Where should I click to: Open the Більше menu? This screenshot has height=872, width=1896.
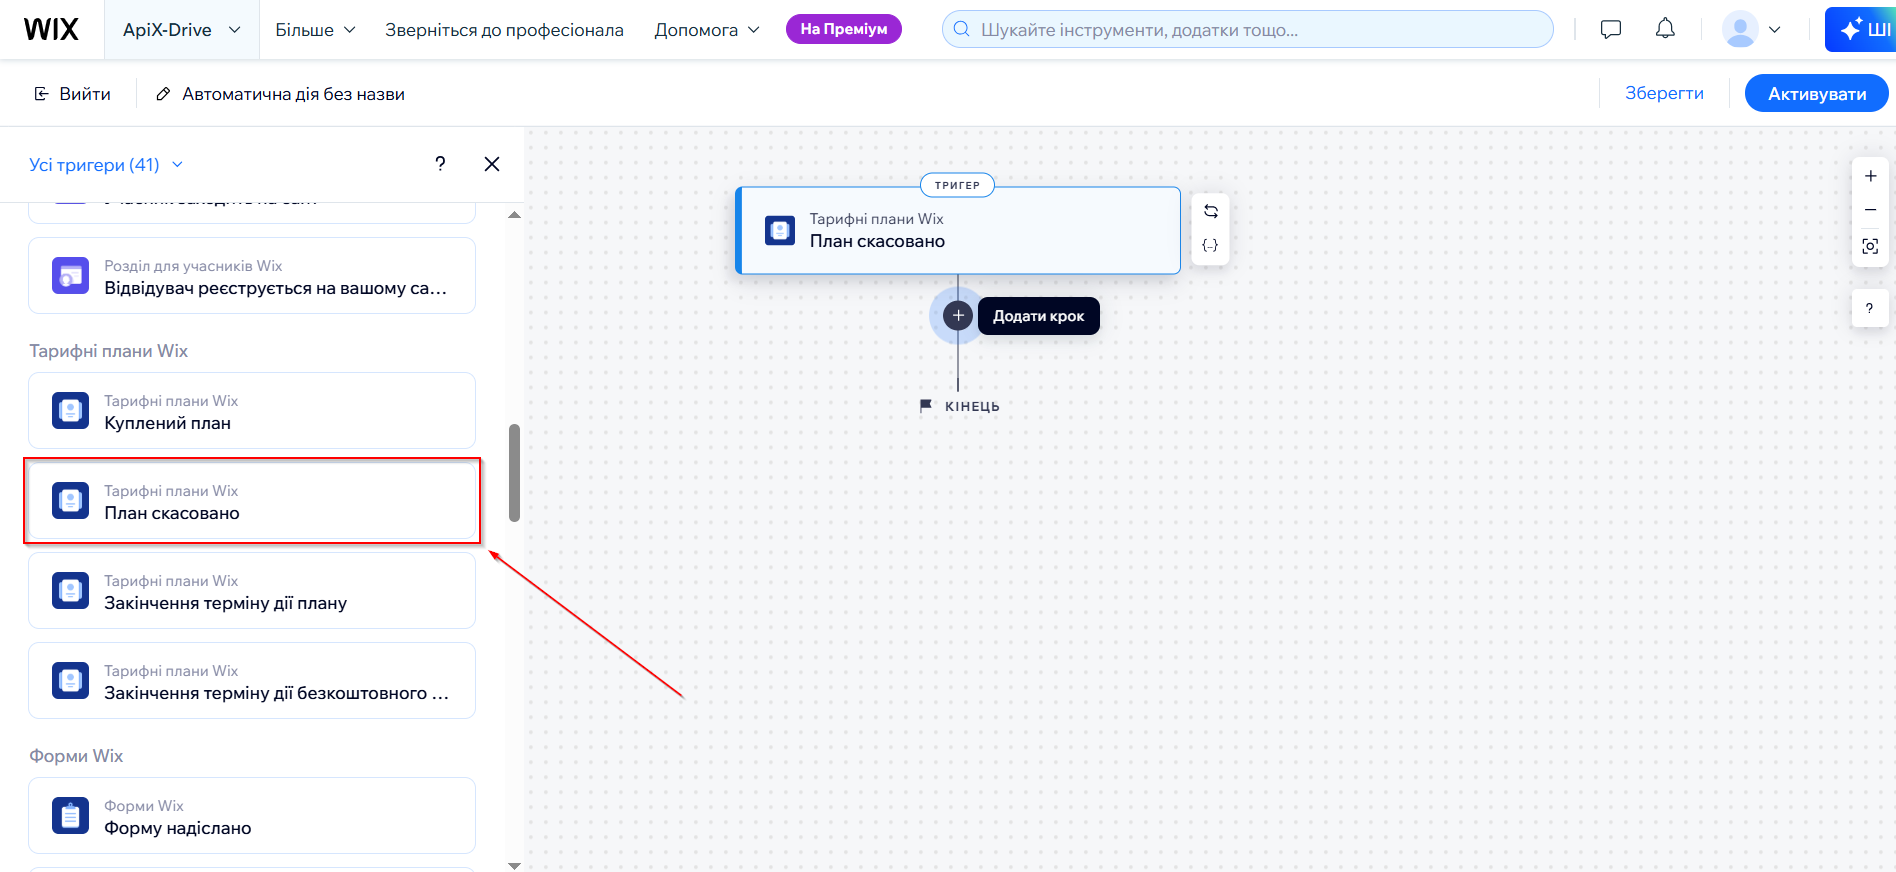[x=315, y=30]
